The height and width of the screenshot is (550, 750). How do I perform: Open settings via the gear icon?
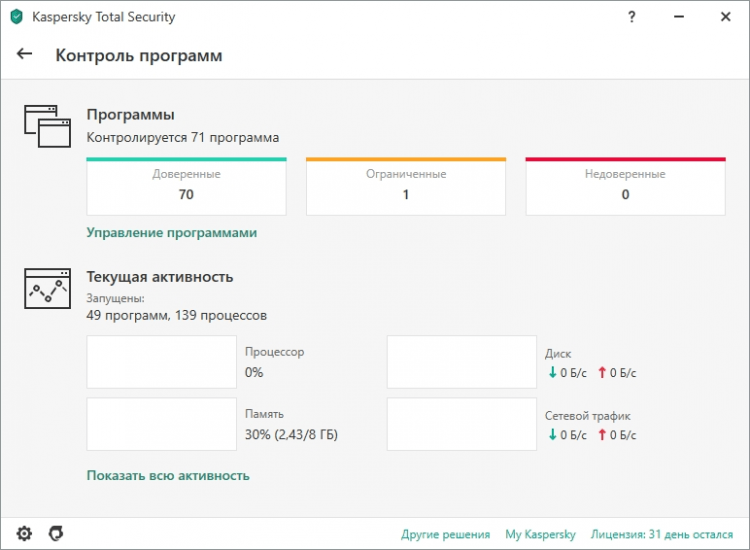click(x=24, y=533)
